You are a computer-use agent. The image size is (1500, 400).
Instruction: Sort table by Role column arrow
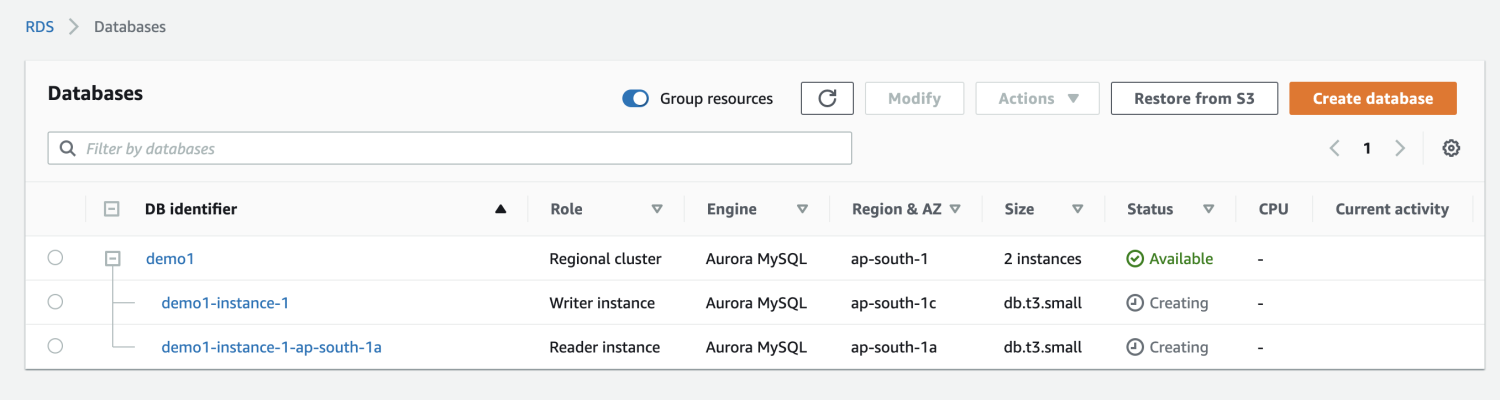pos(657,209)
